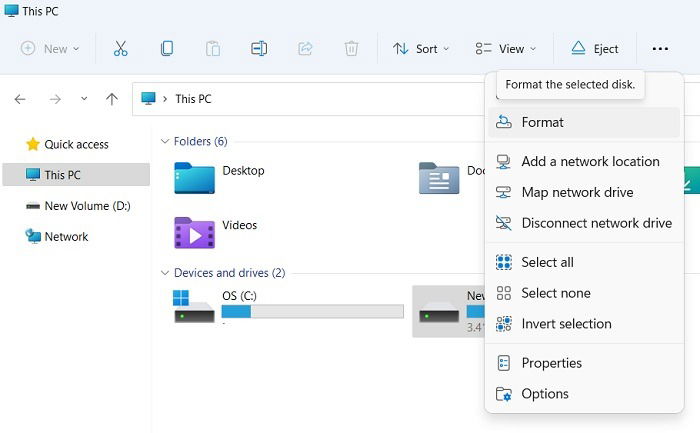Select Map network drive menu entry
This screenshot has height=433, width=700.
tap(584, 192)
